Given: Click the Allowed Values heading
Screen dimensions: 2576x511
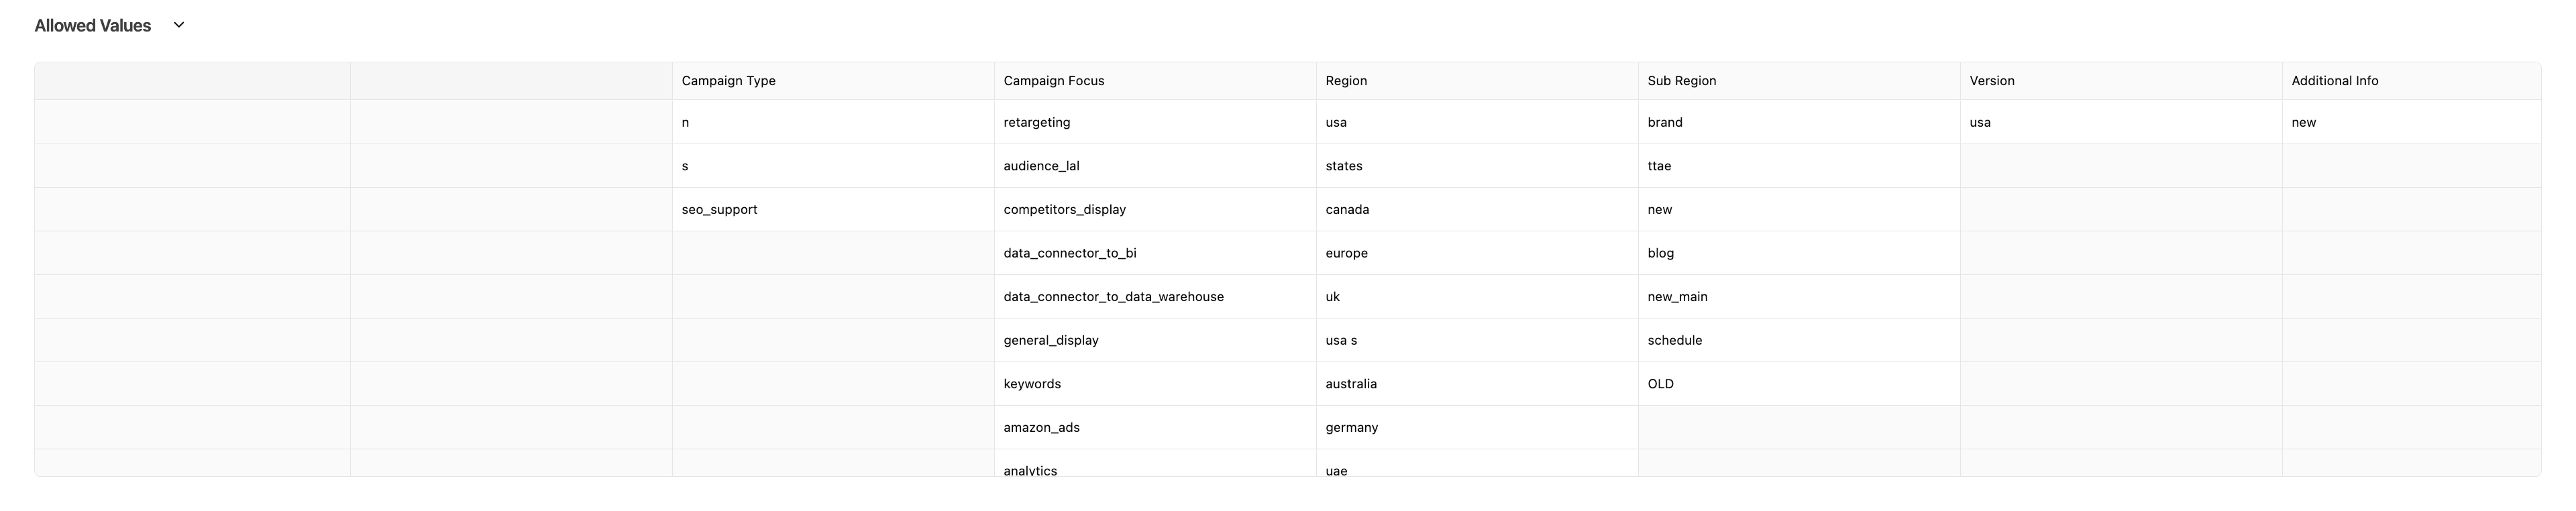Looking at the screenshot, I should (93, 26).
